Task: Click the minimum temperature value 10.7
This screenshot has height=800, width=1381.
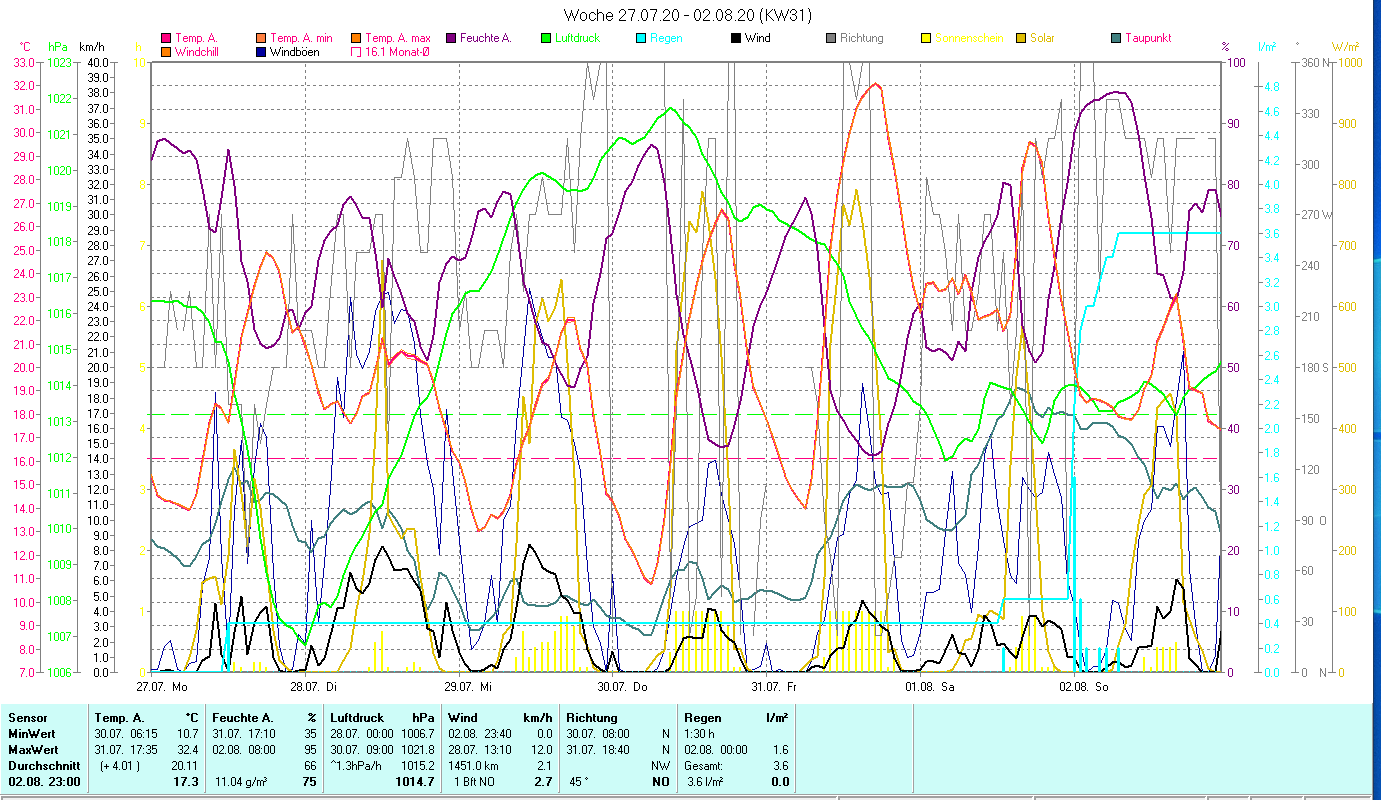Action: pyautogui.click(x=187, y=734)
